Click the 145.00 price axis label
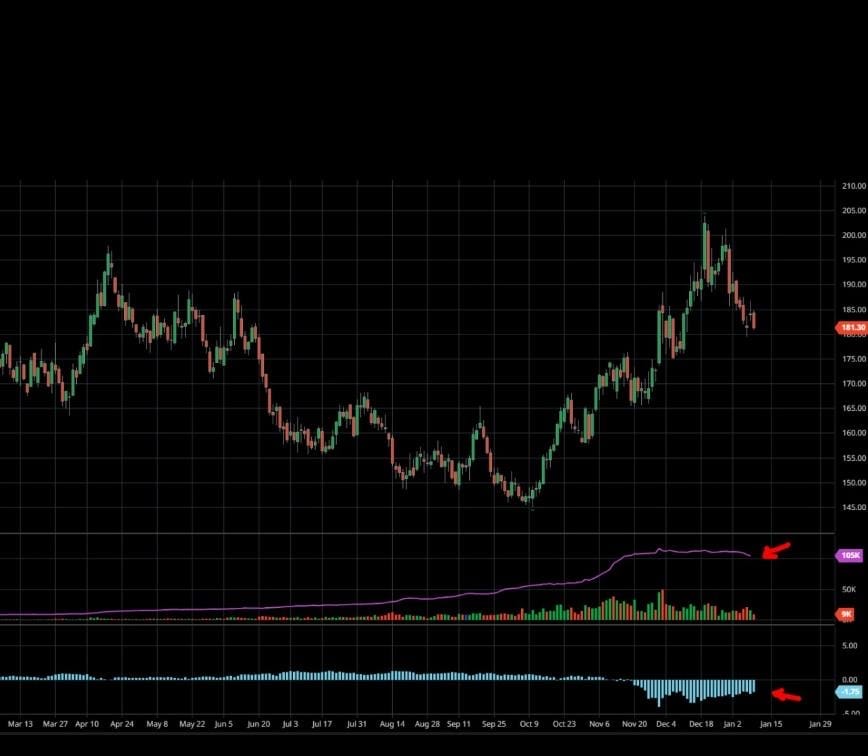Image resolution: width=868 pixels, height=756 pixels. [x=853, y=507]
